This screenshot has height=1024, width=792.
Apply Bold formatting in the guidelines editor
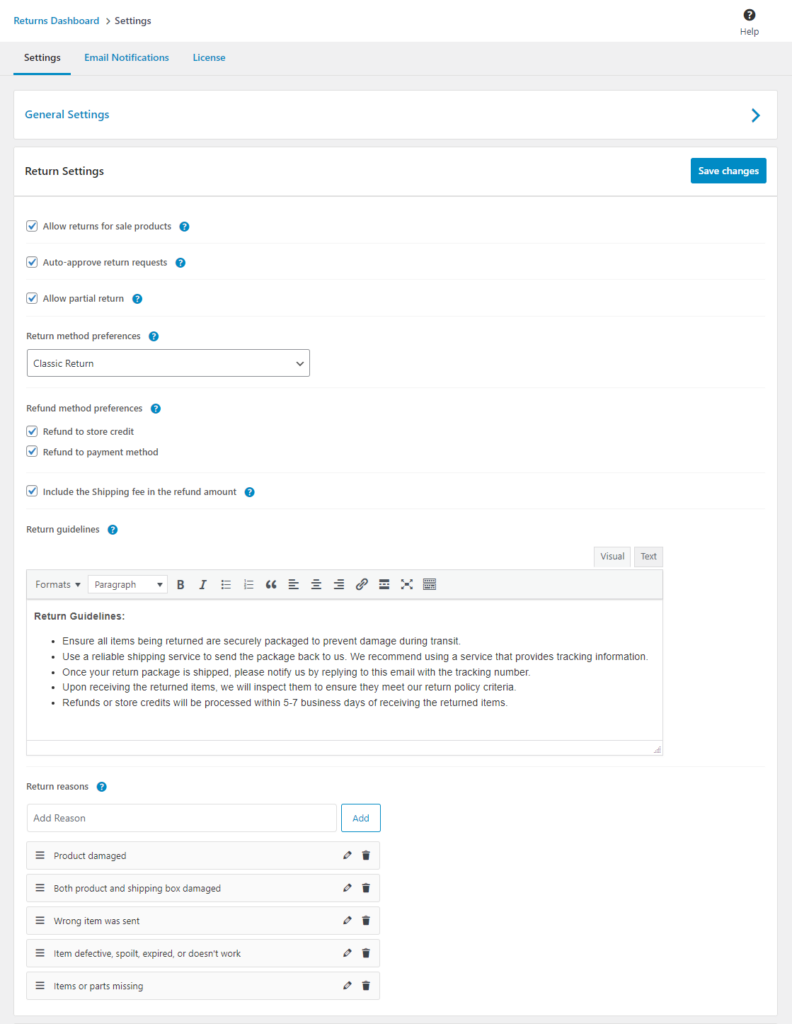(x=180, y=584)
